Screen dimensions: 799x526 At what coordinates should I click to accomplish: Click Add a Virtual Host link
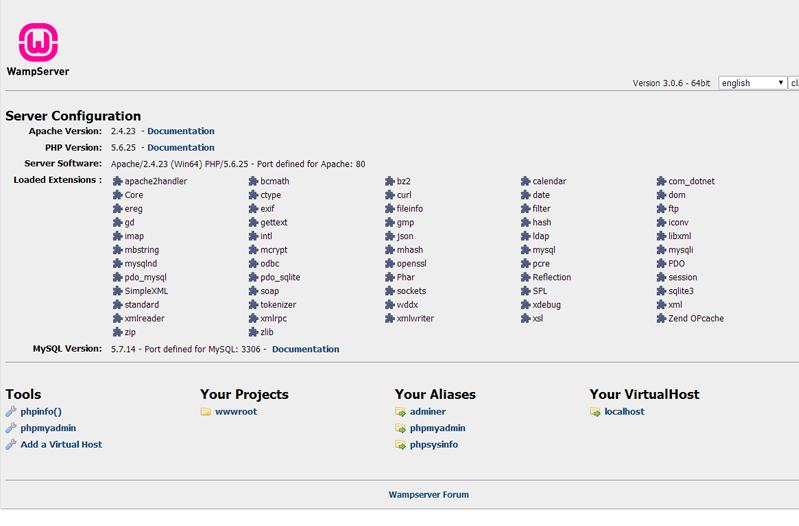[x=61, y=444]
